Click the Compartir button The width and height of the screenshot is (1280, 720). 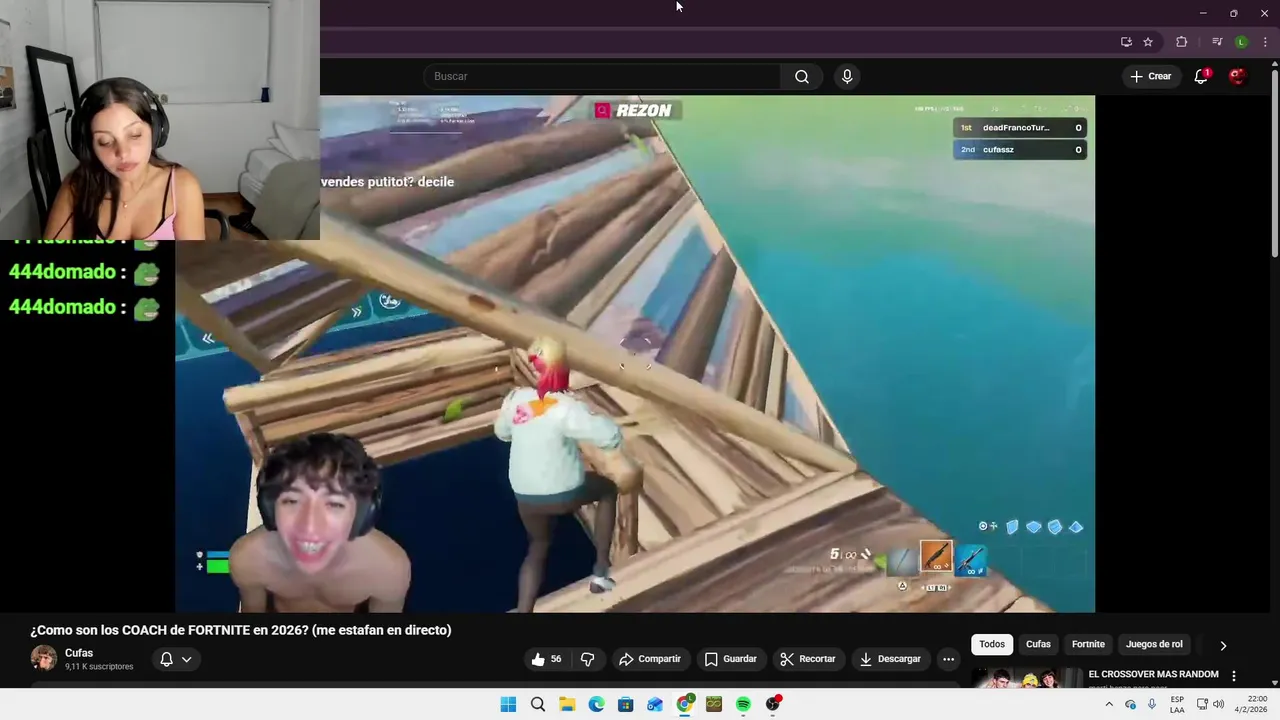click(650, 659)
